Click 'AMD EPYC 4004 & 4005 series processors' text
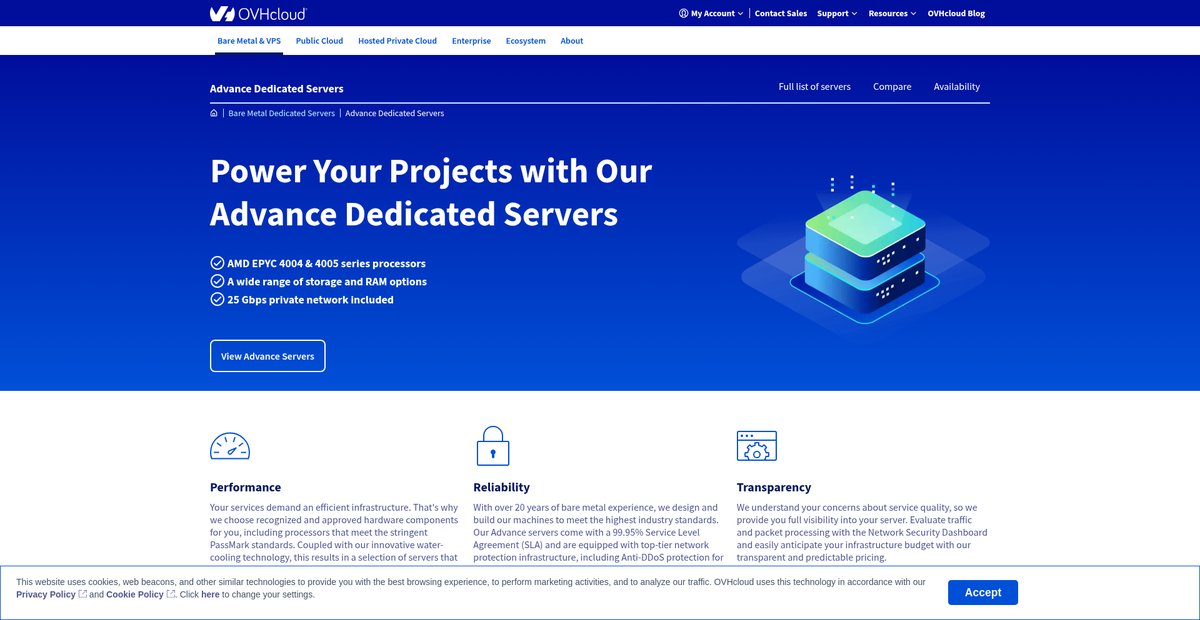Screen dimensions: 1200x620 click(x=327, y=264)
